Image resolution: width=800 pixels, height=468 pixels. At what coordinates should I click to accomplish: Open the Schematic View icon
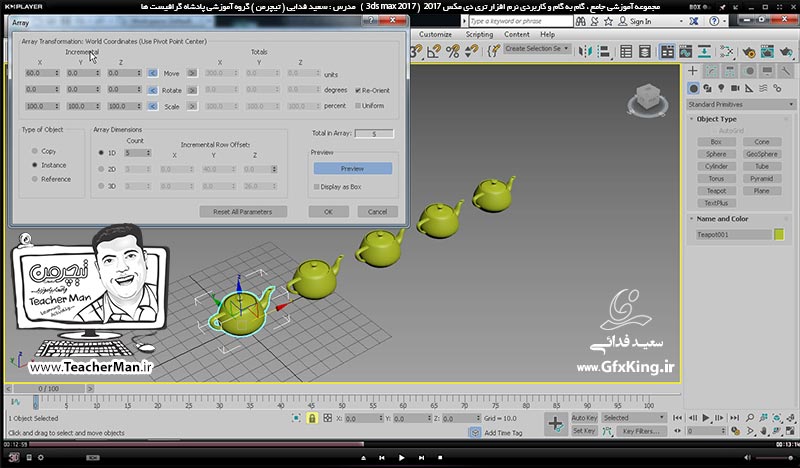[x=705, y=51]
